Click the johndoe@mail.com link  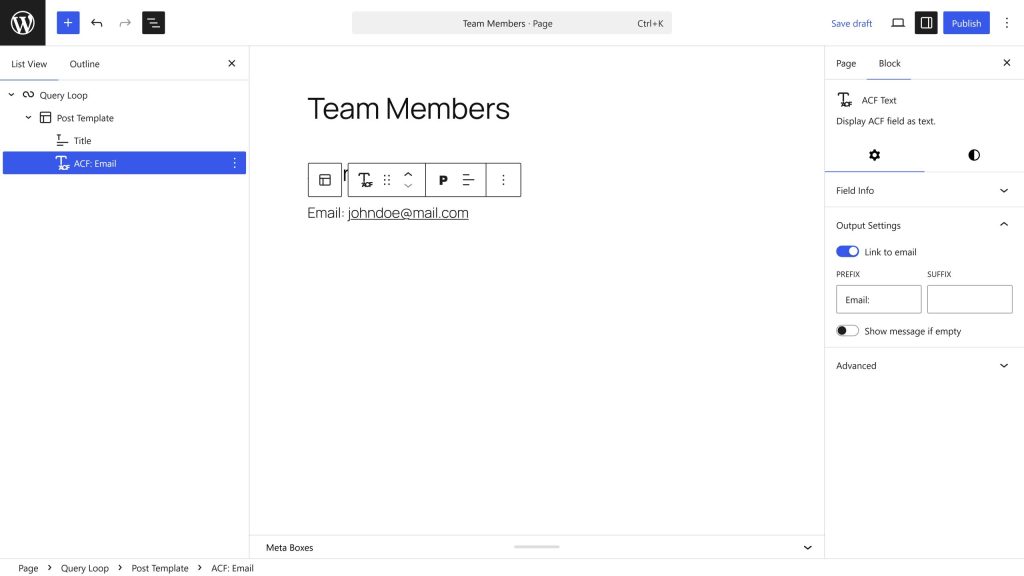(x=408, y=213)
